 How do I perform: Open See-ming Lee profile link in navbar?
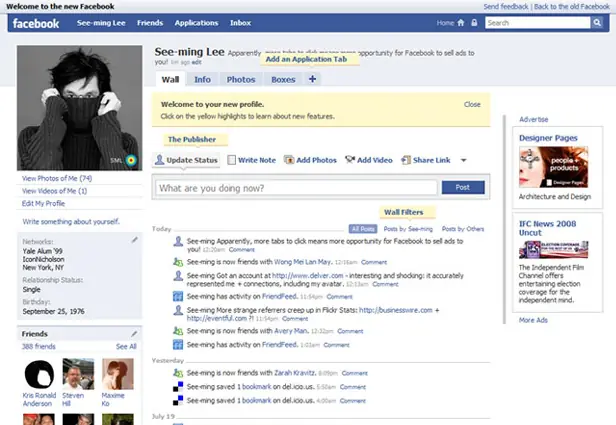(x=101, y=23)
